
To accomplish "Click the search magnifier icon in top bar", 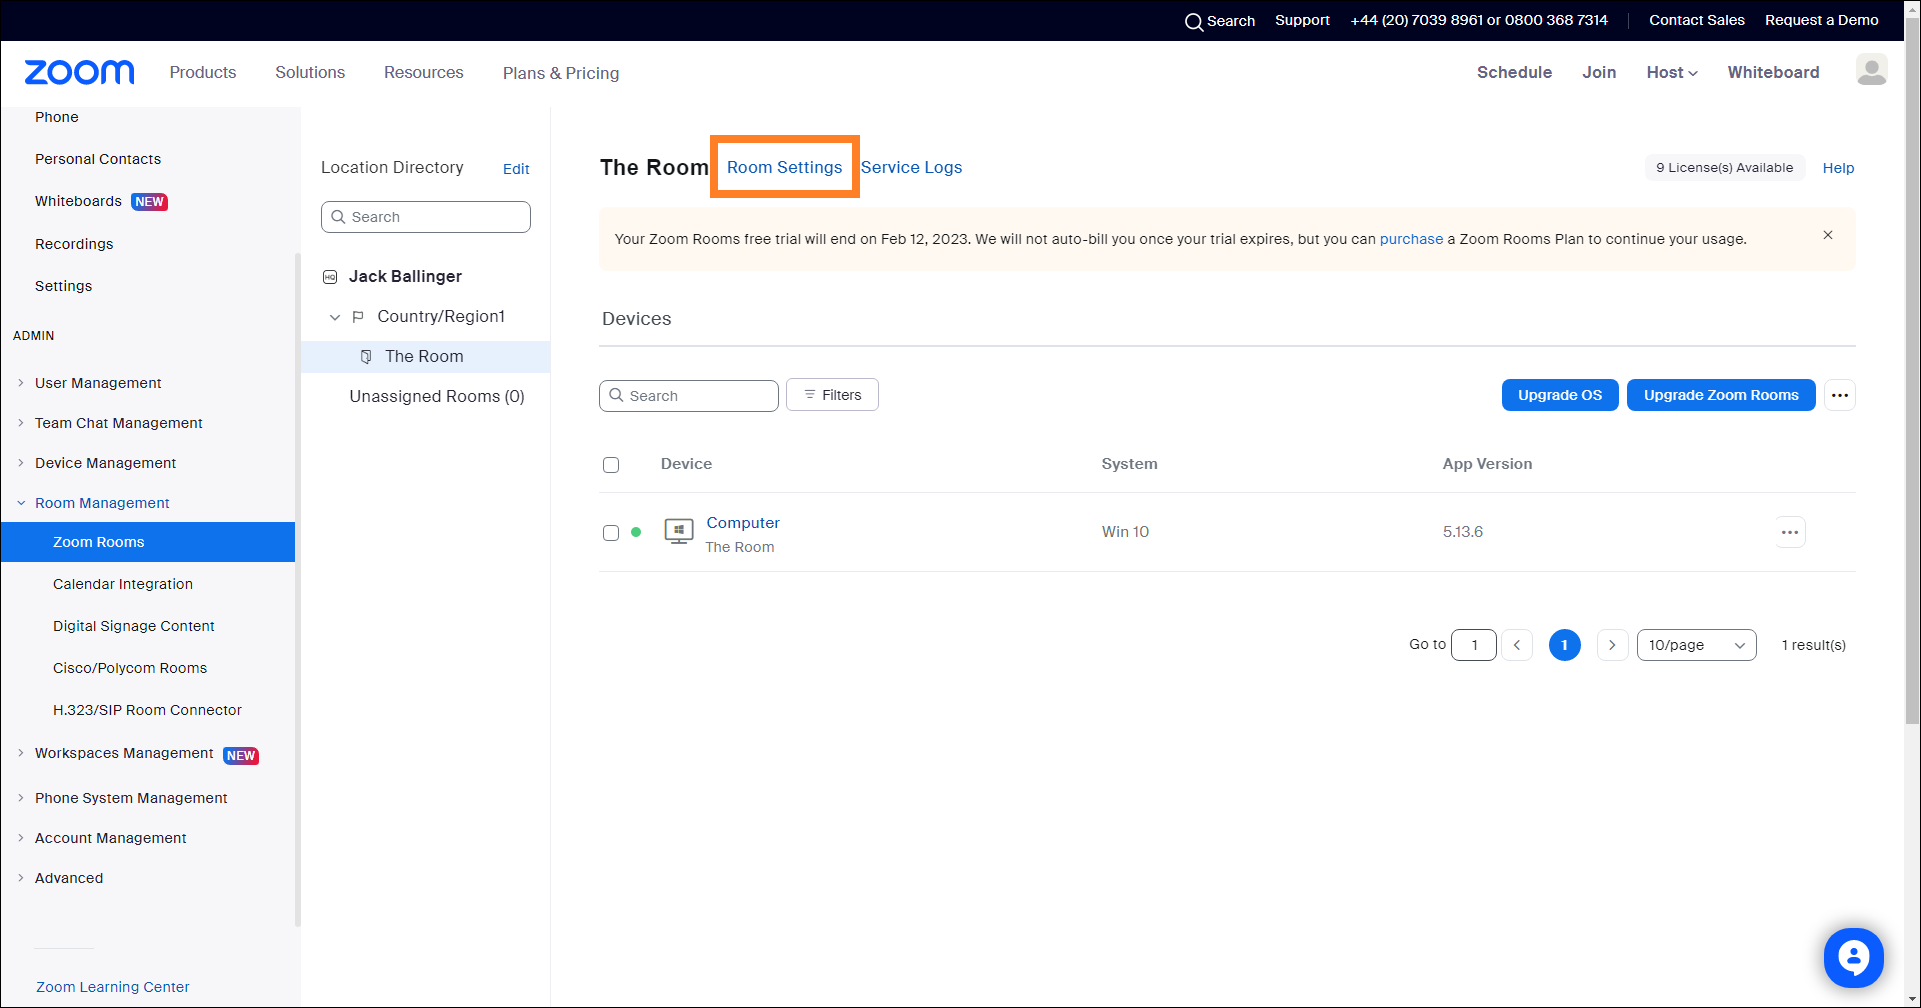I will pos(1193,21).
